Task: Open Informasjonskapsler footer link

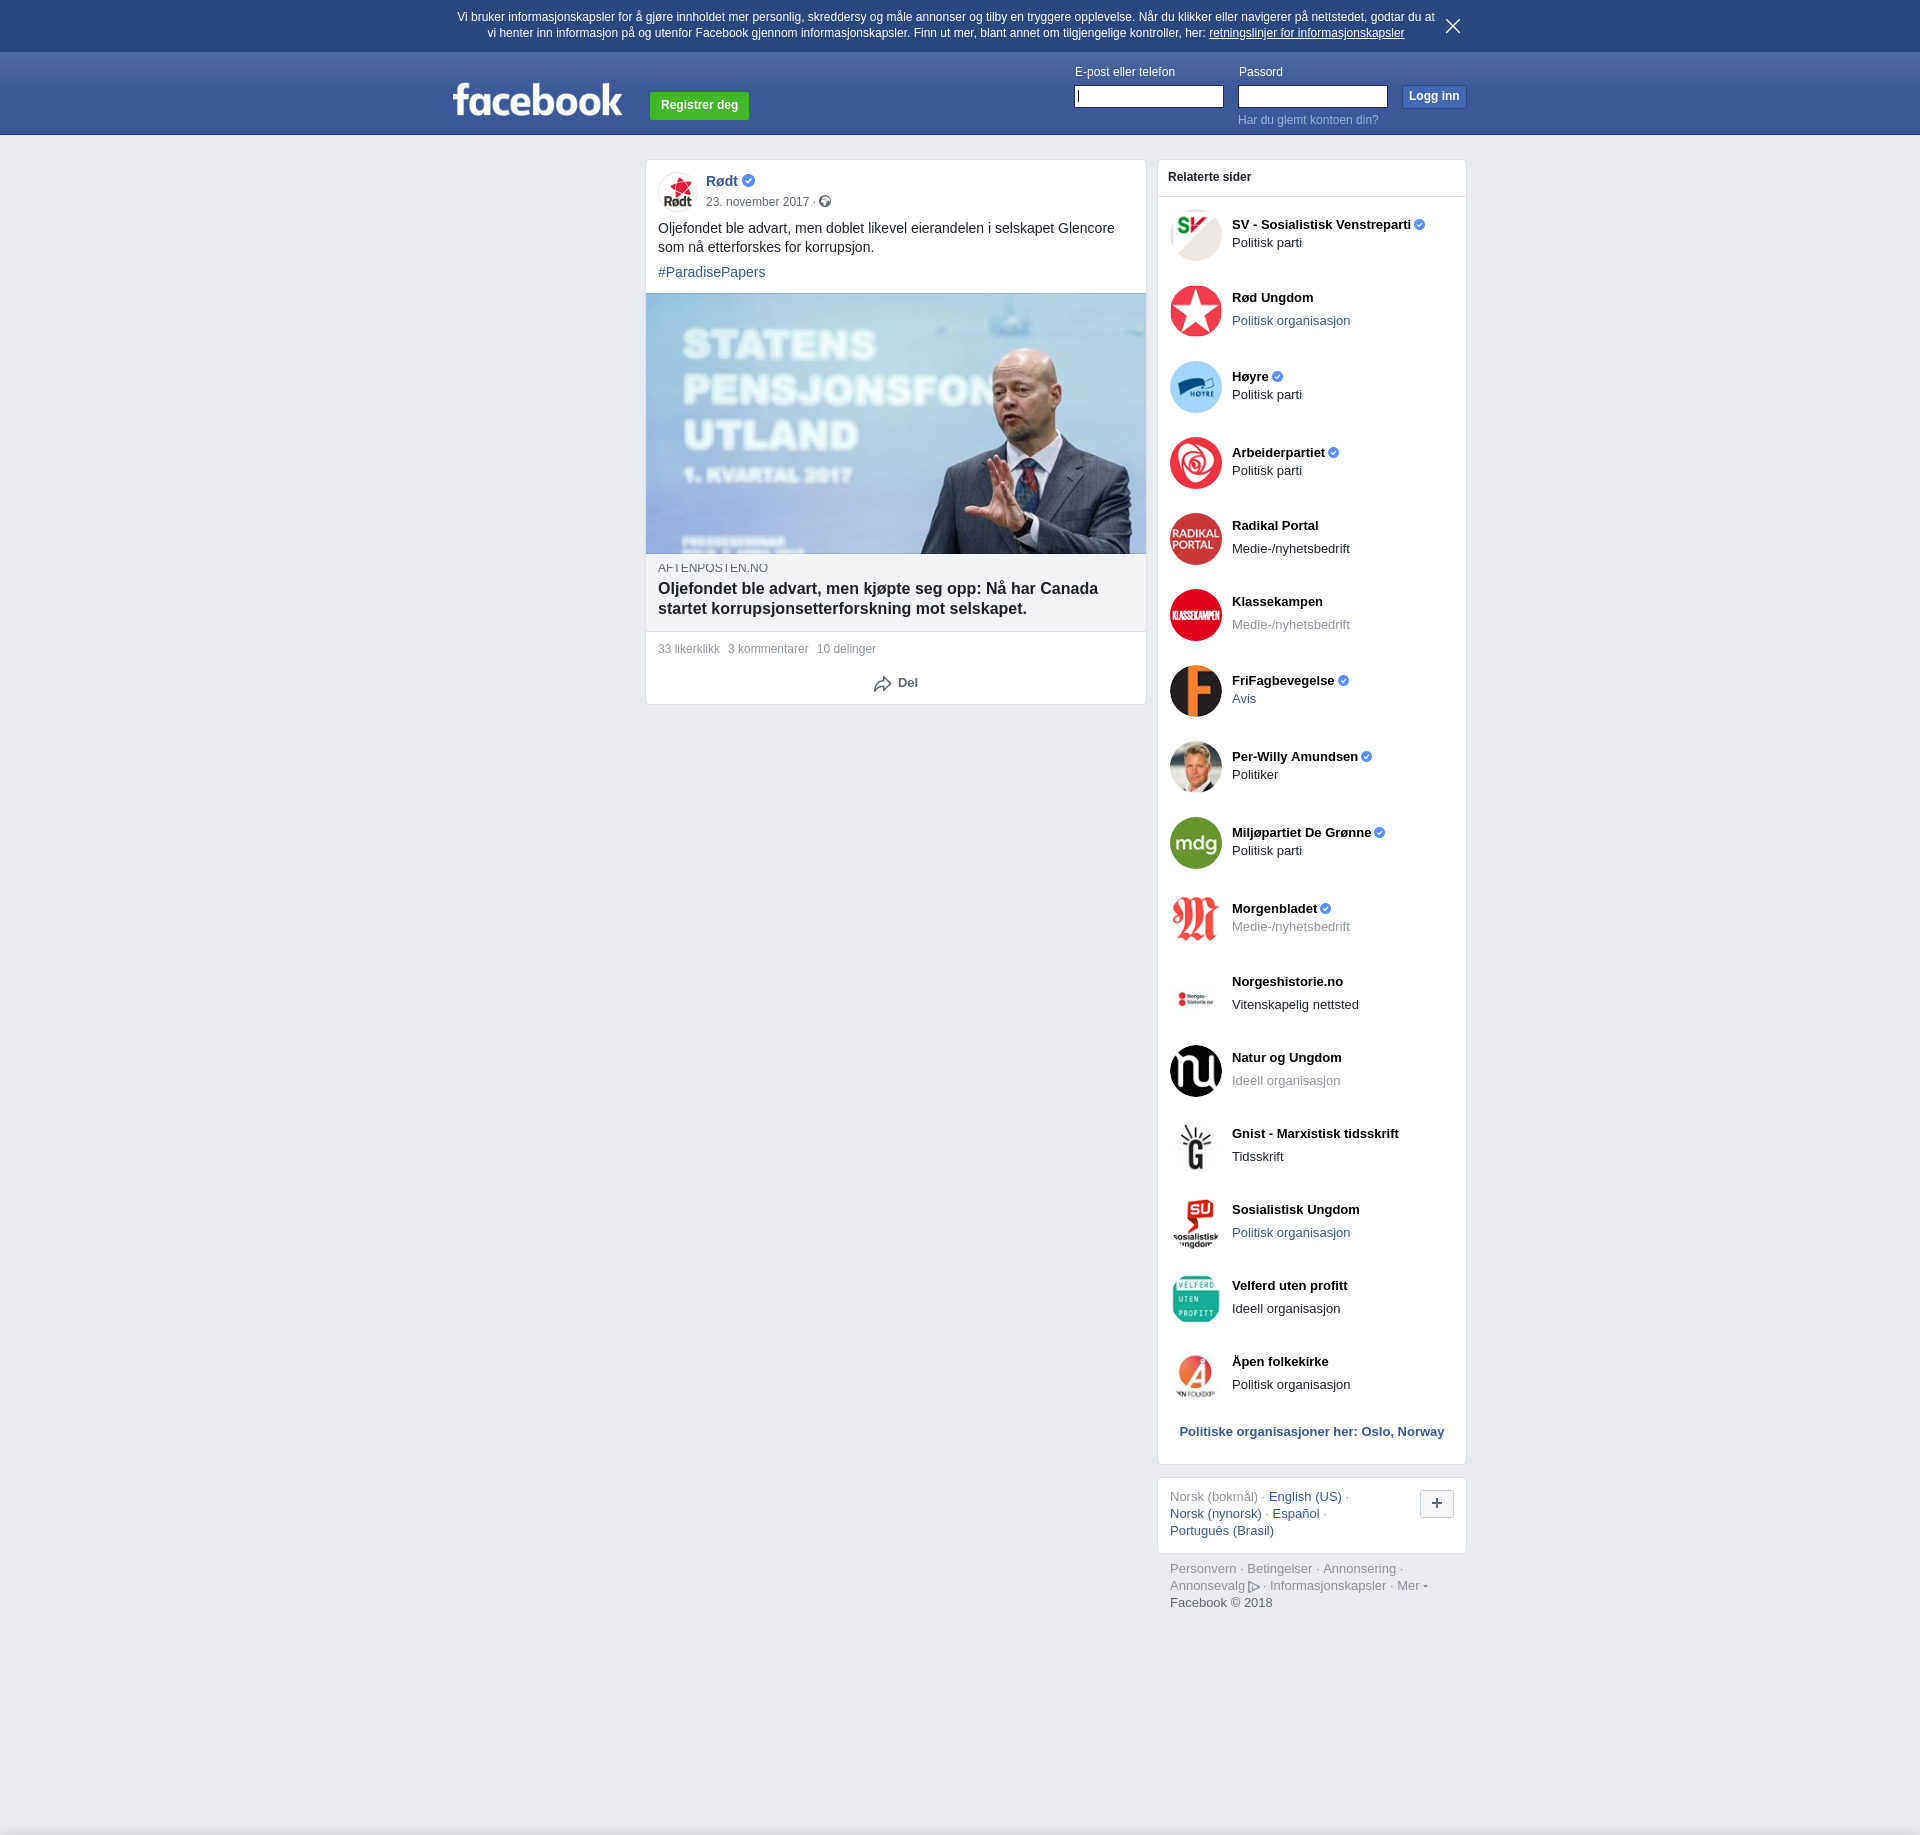Action: [1328, 1586]
